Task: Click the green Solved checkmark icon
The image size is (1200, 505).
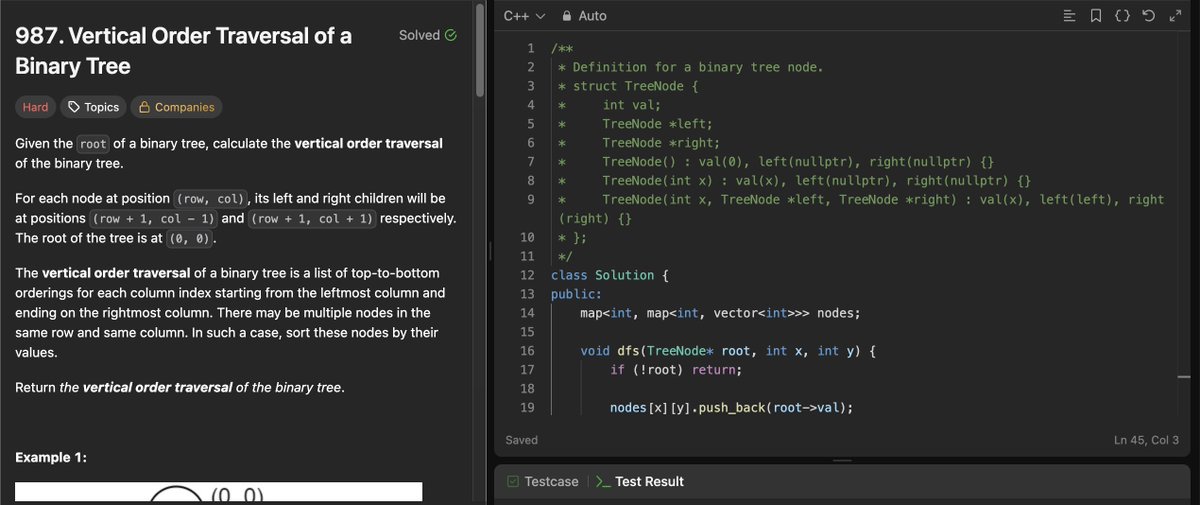Action: (451, 35)
